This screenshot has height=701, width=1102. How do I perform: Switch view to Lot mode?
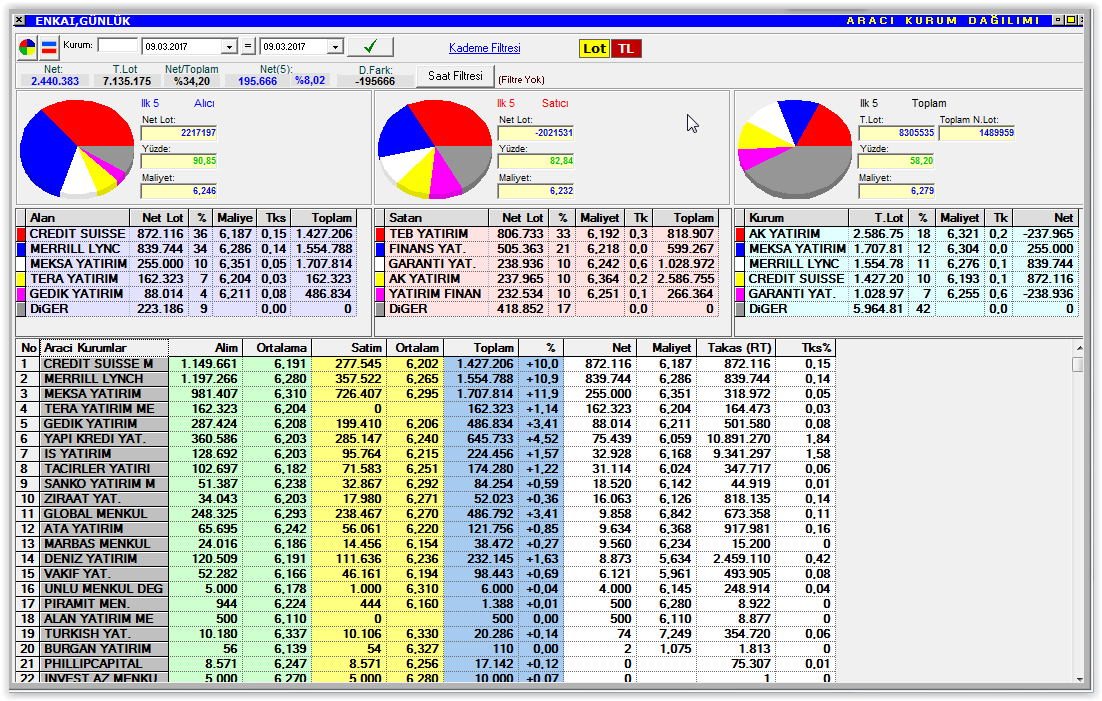tap(594, 49)
